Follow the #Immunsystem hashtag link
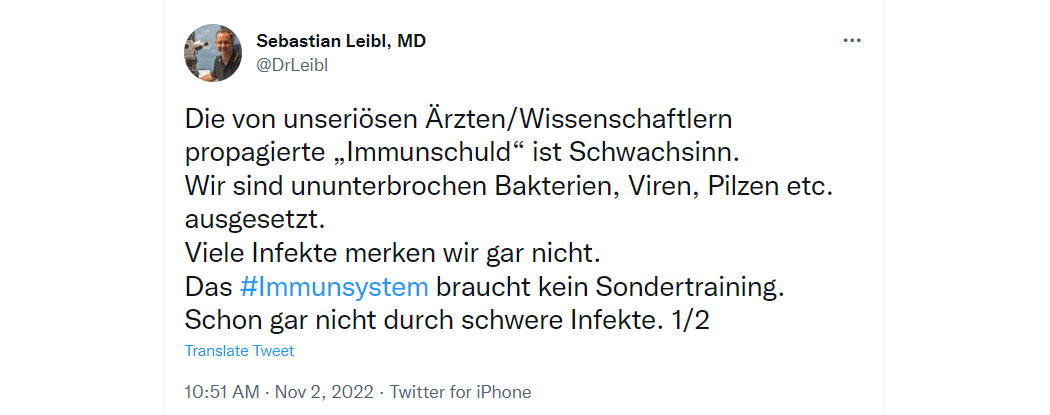Screen dimensions: 1050x415 [333, 288]
